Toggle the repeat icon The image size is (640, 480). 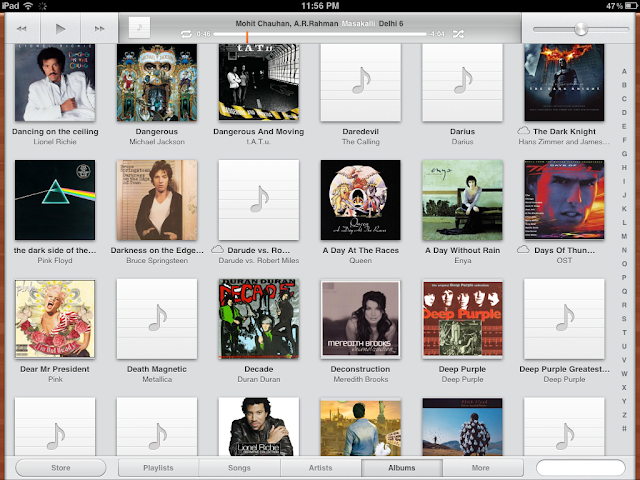[186, 34]
